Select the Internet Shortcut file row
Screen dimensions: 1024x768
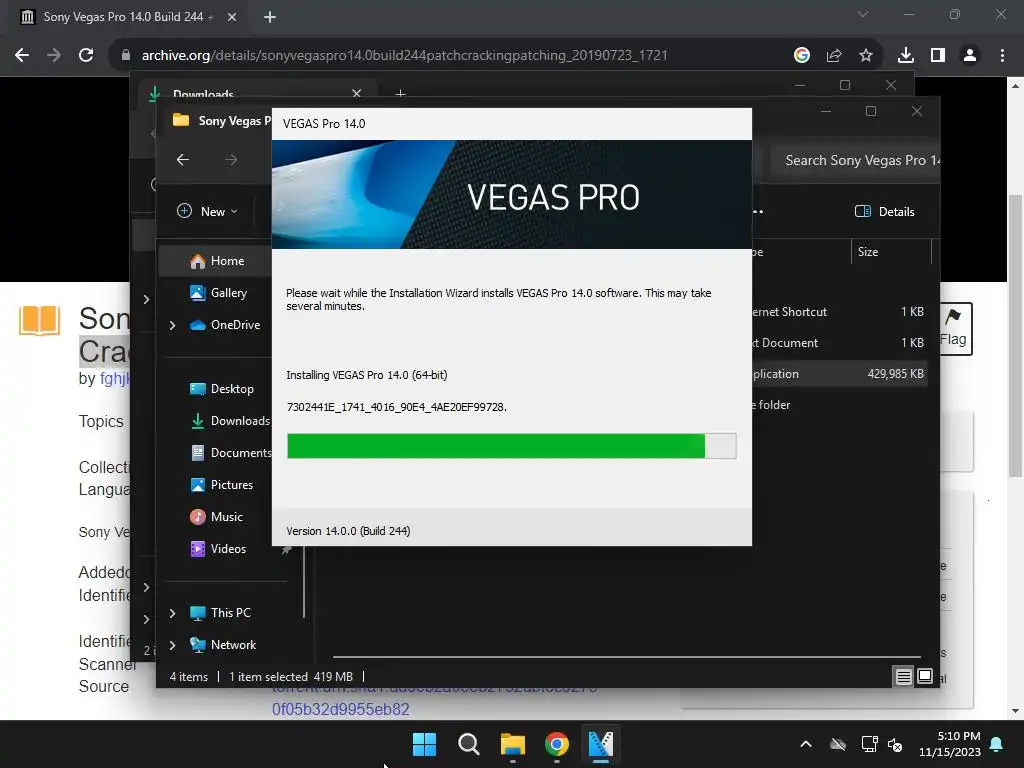[840, 312]
